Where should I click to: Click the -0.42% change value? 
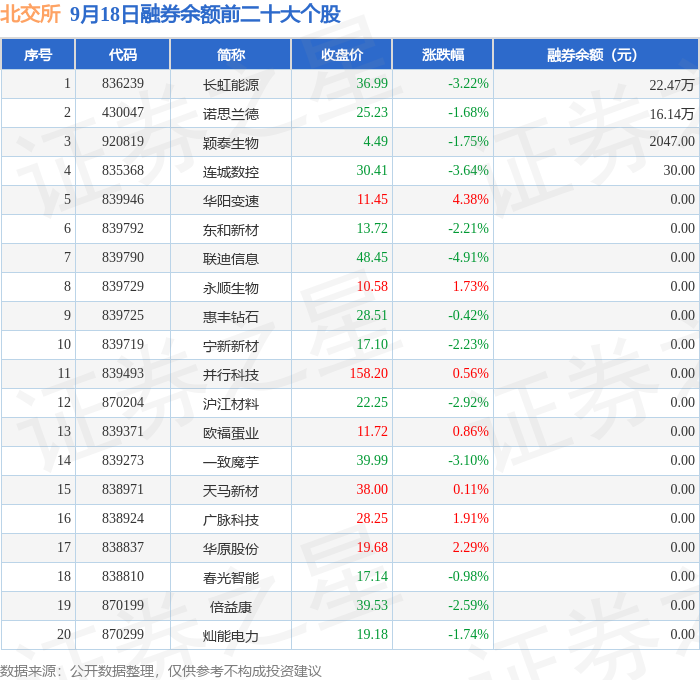coord(468,316)
